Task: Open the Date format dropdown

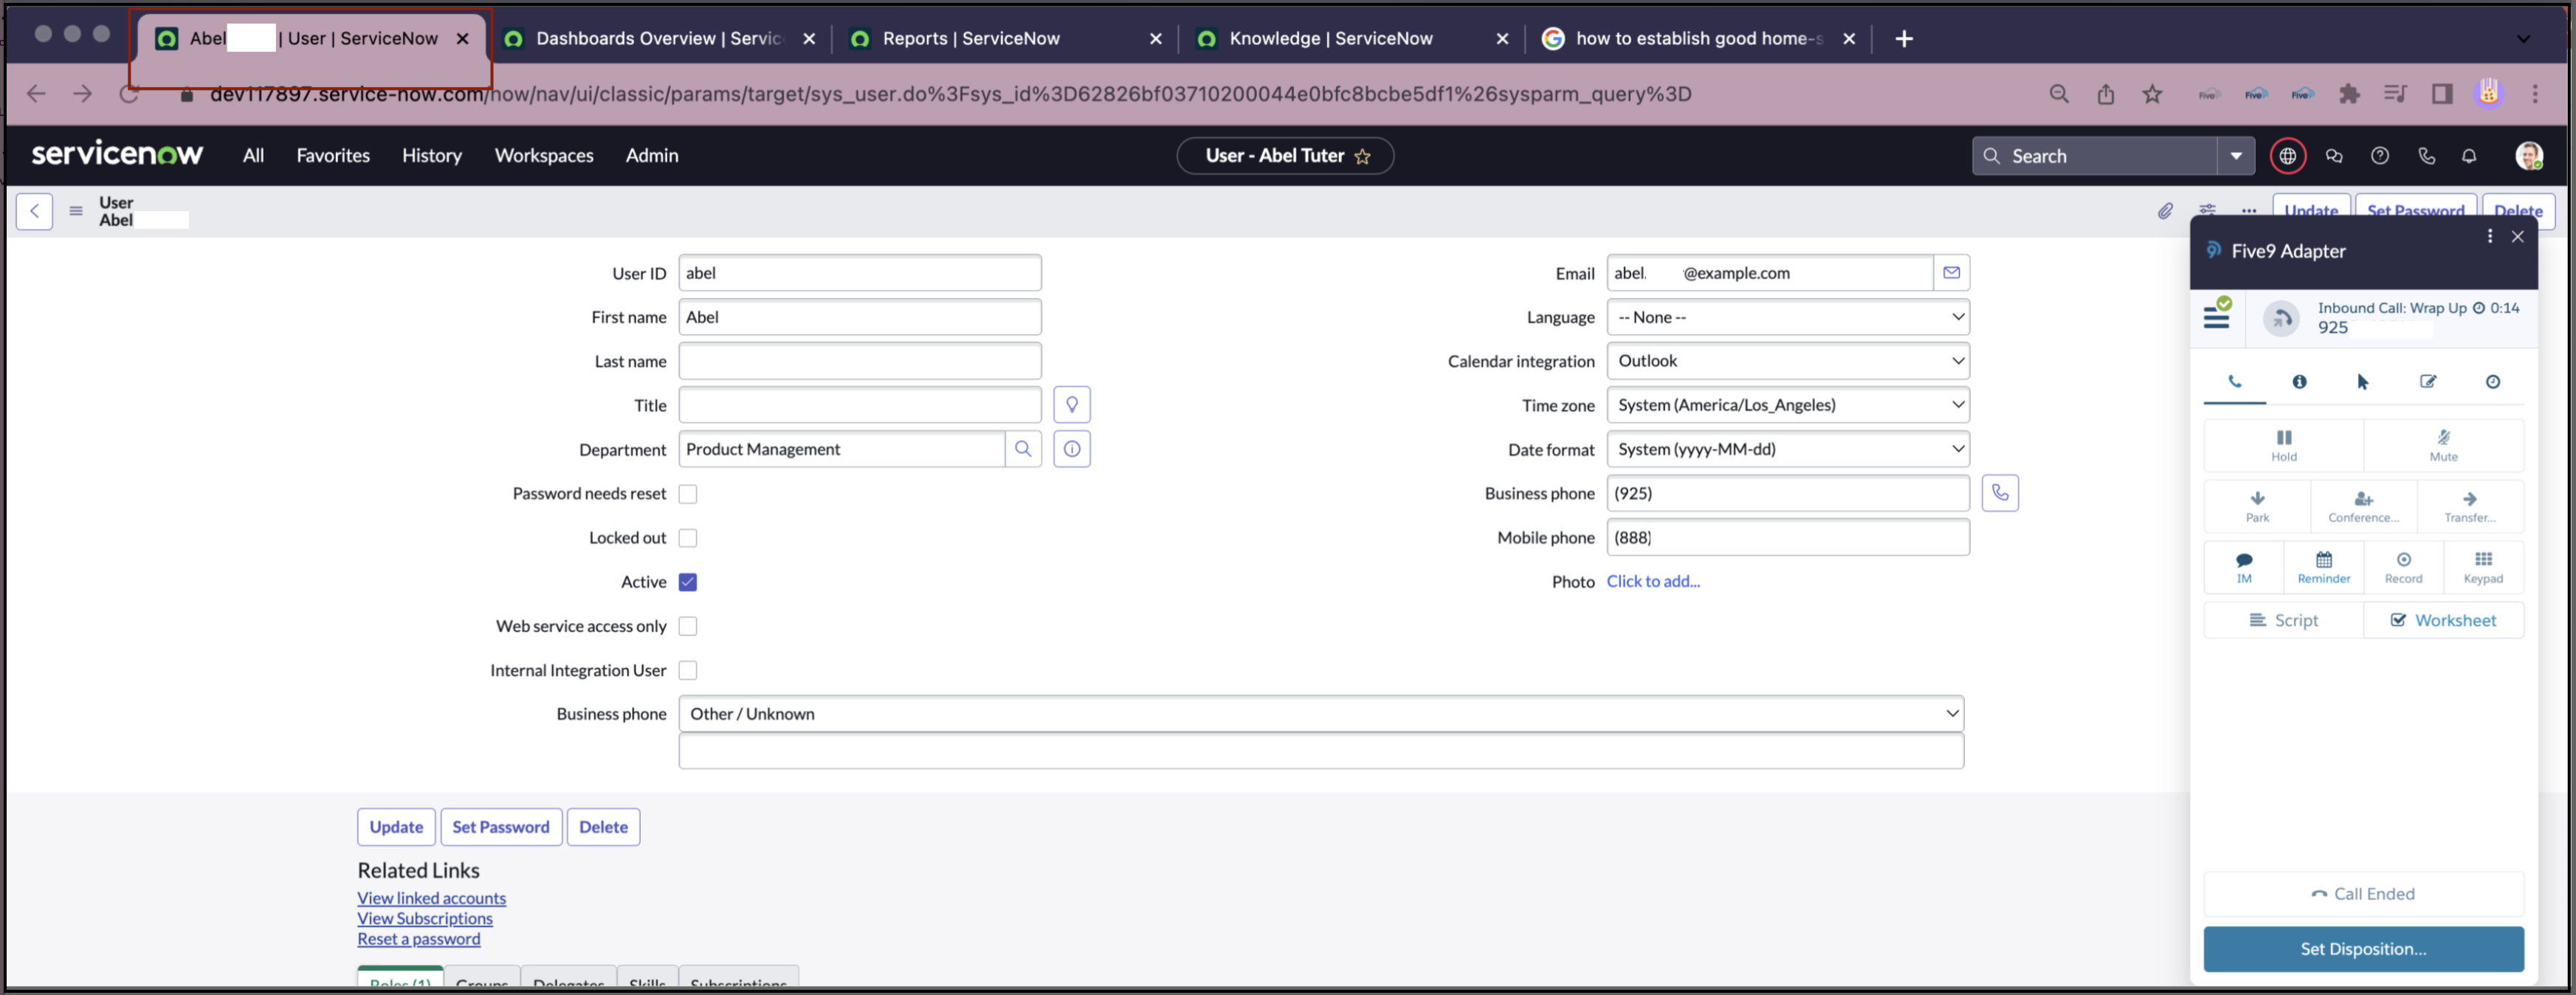Action: (x=1788, y=449)
